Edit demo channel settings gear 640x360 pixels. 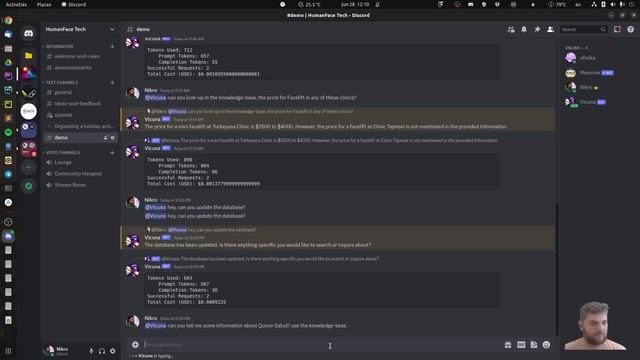click(113, 138)
